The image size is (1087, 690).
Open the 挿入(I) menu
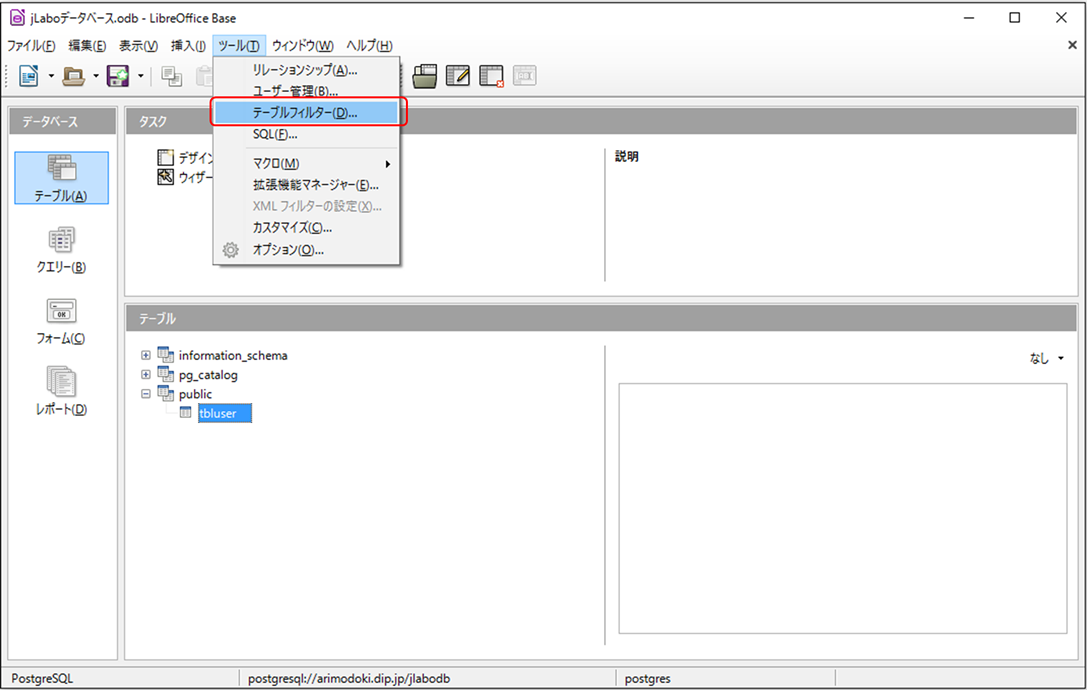188,46
